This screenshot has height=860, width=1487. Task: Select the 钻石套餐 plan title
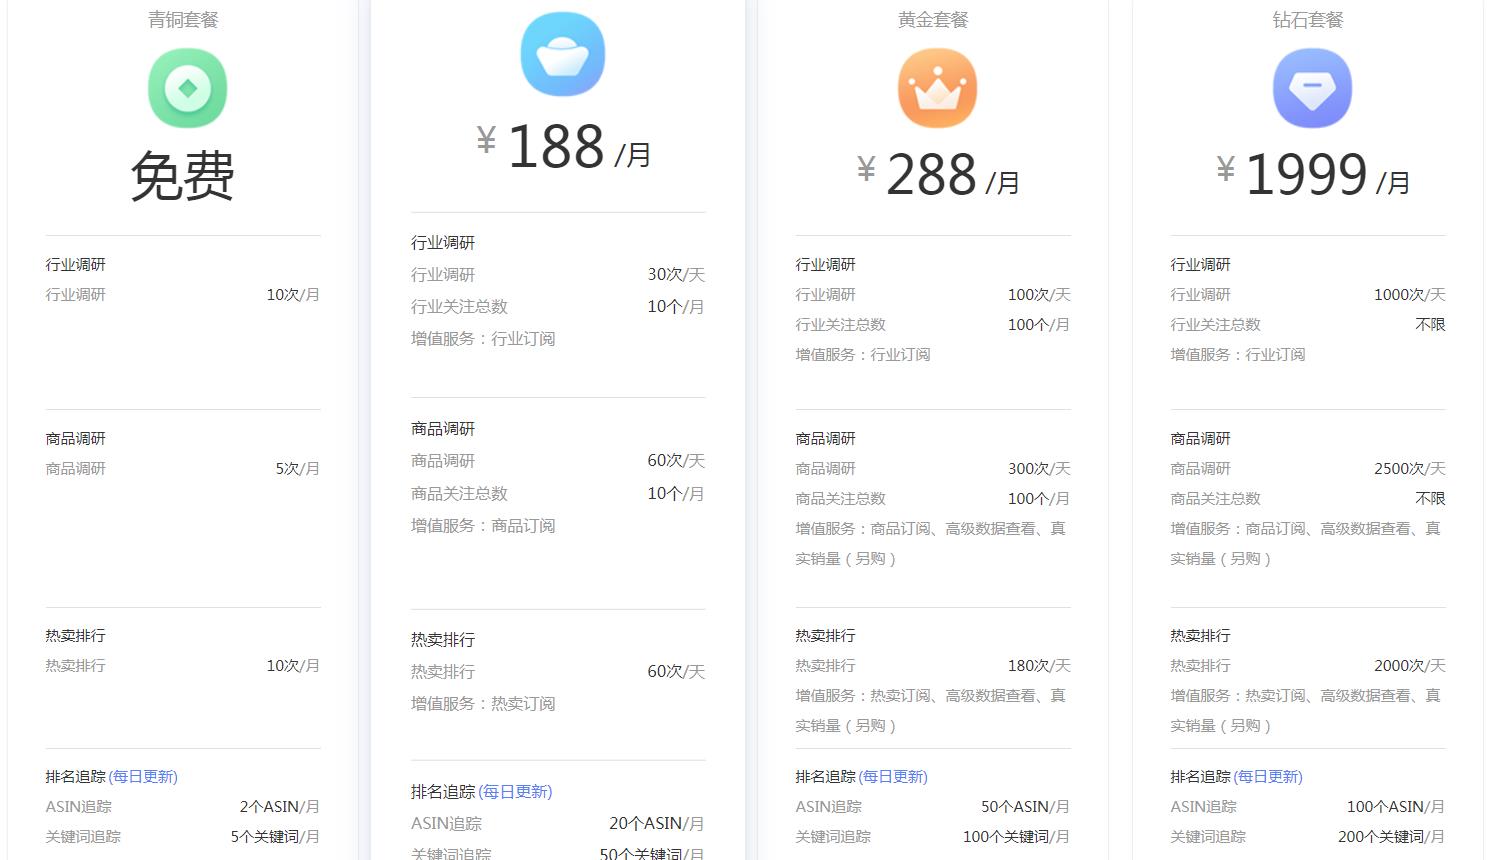1308,20
